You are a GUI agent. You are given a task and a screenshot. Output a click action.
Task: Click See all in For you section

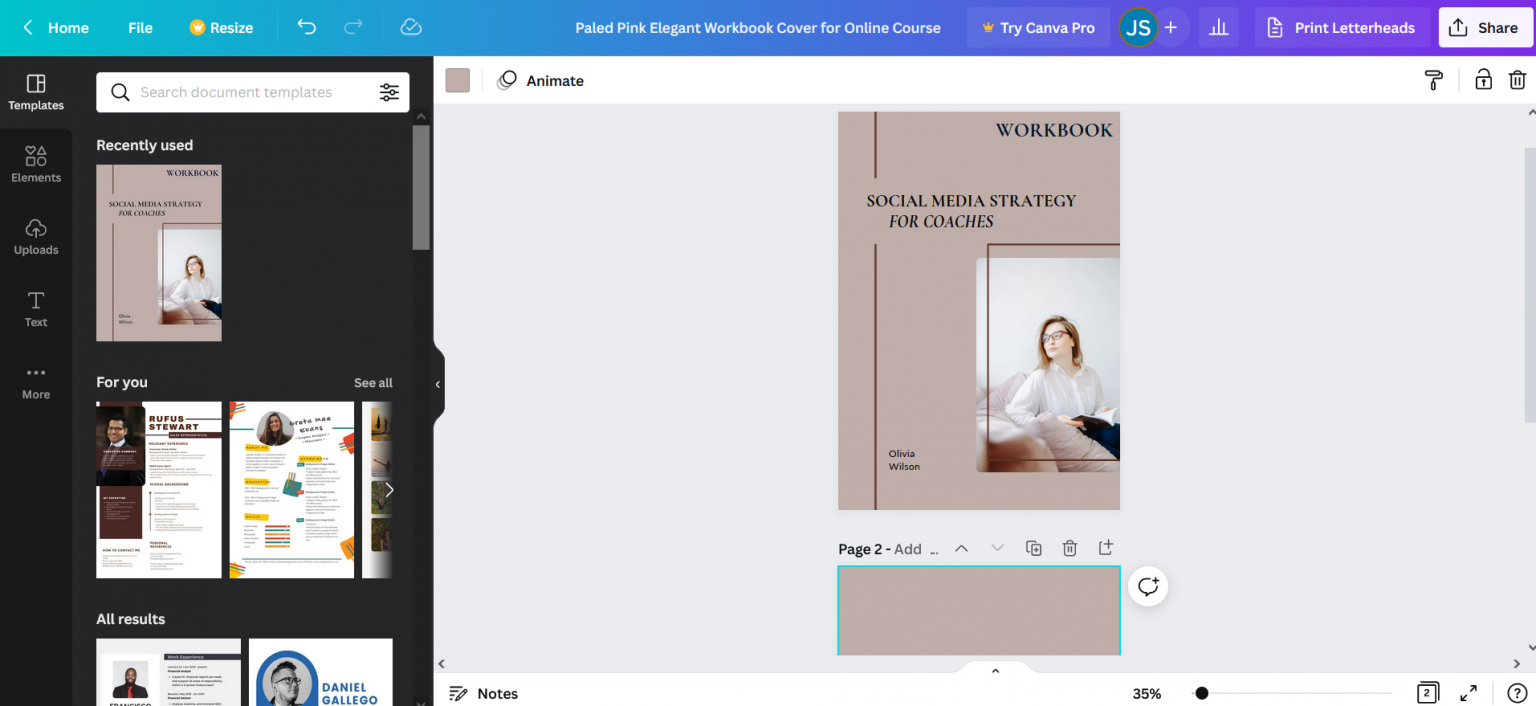pos(373,383)
